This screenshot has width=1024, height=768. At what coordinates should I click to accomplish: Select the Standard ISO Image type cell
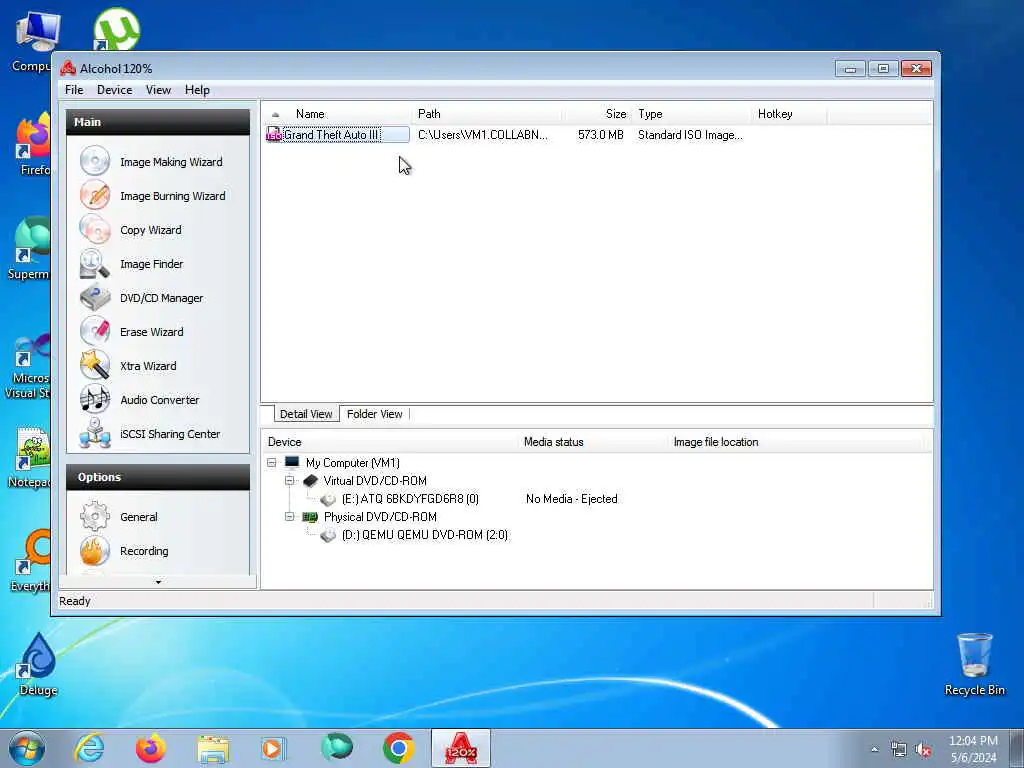(690, 135)
